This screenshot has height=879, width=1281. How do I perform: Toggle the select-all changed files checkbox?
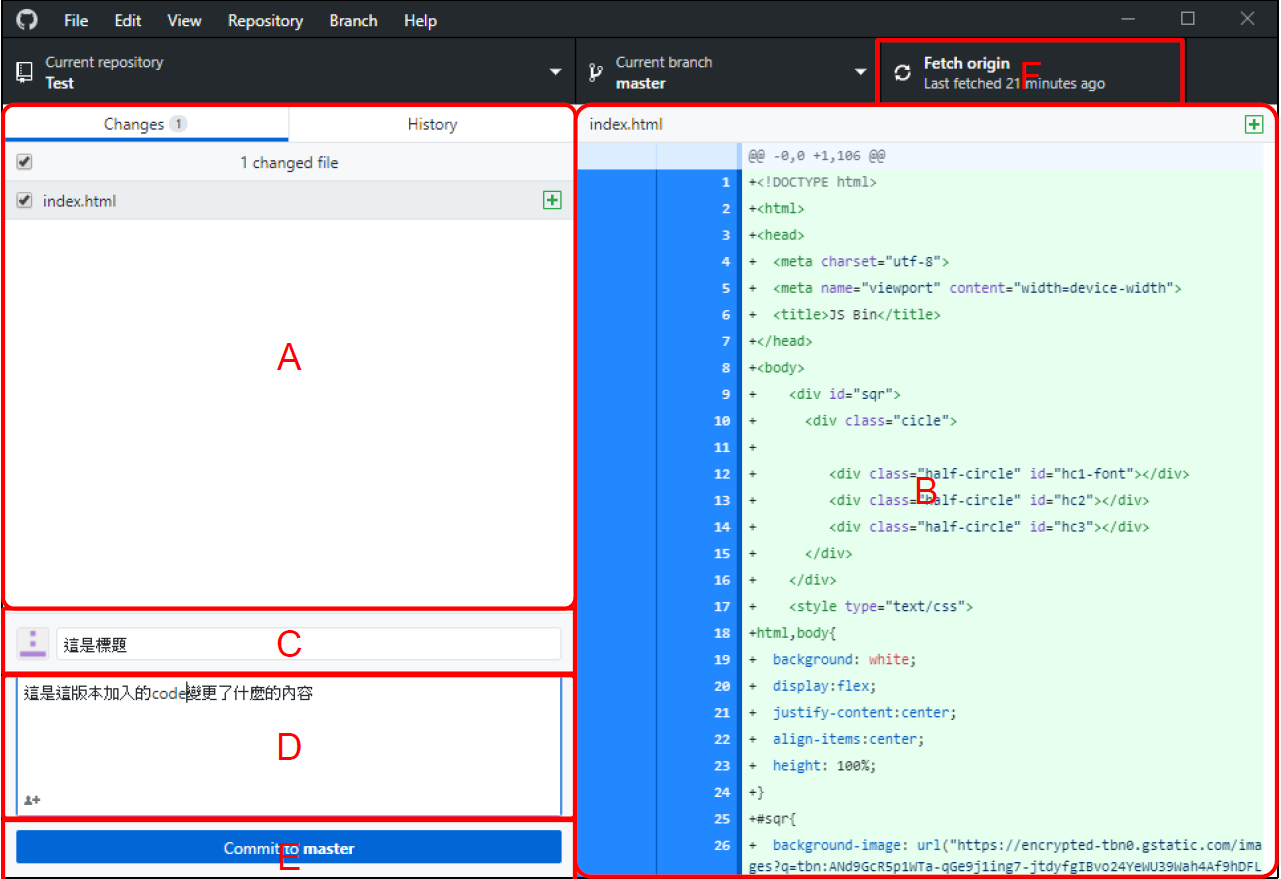25,162
